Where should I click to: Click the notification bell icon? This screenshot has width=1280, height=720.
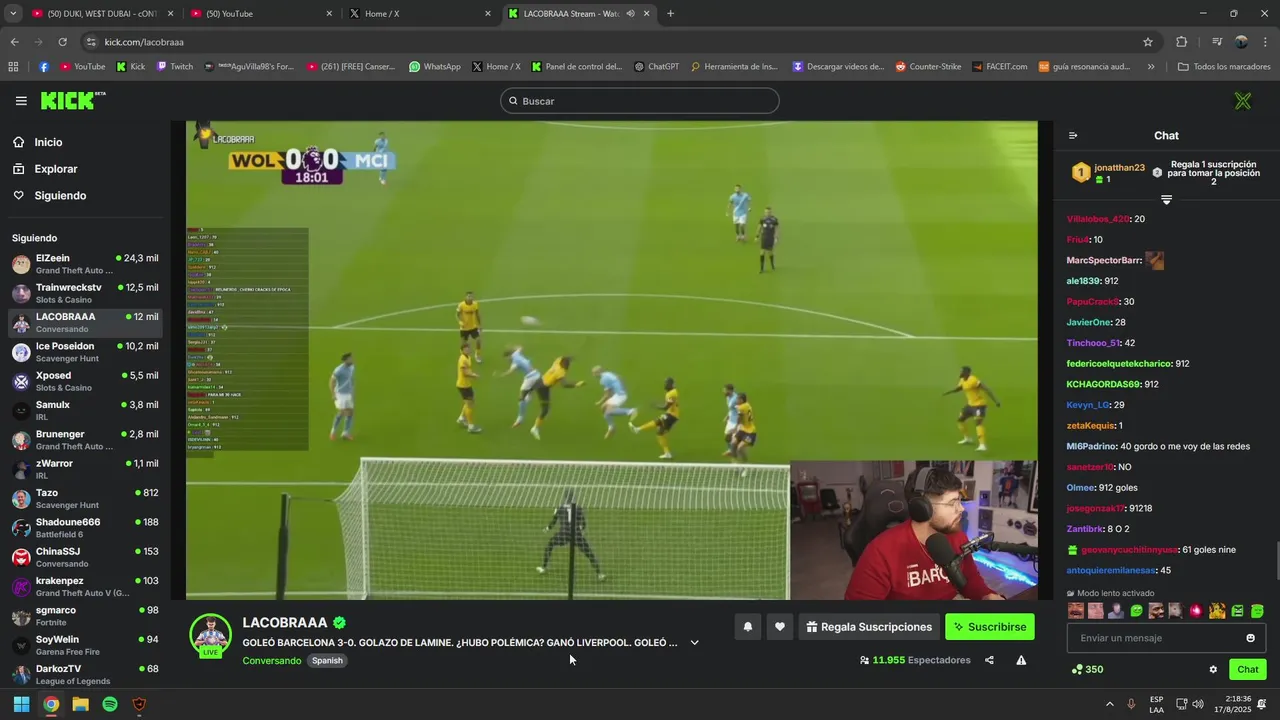747,627
